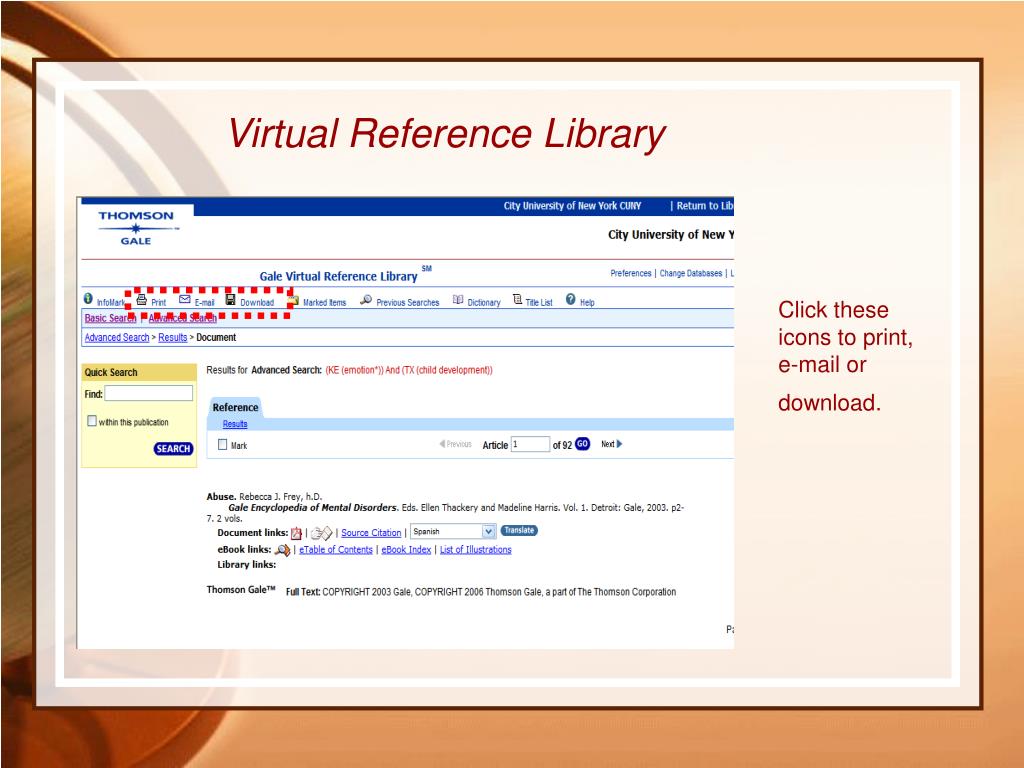1024x768 pixels.
Task: Open the eTable of Contents link
Action: click(x=336, y=550)
